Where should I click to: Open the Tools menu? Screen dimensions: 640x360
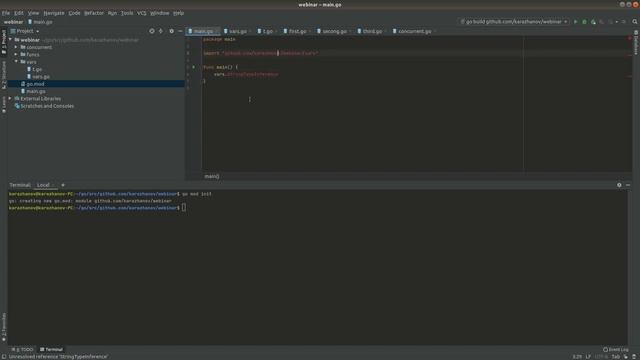coord(127,13)
